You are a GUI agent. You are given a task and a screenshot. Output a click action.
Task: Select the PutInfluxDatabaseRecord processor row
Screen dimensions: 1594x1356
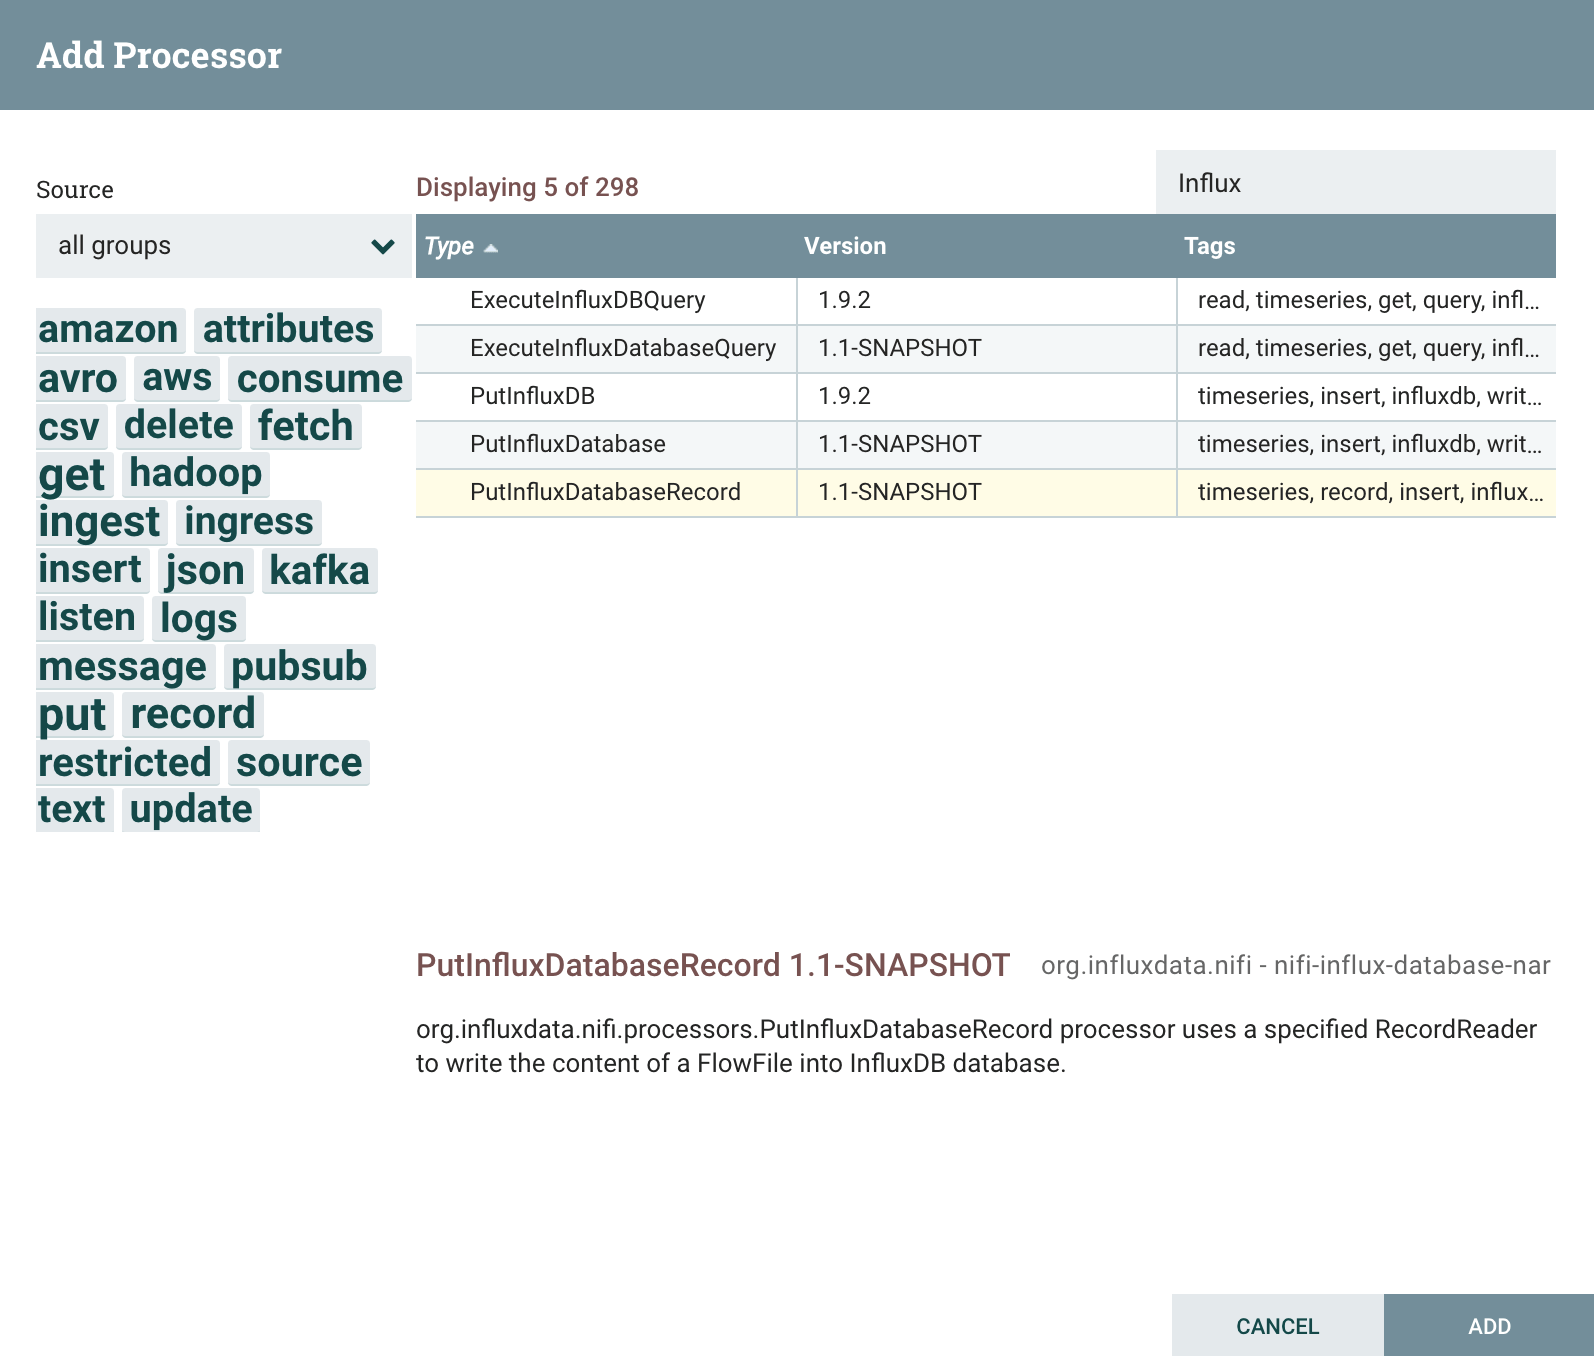click(x=605, y=492)
